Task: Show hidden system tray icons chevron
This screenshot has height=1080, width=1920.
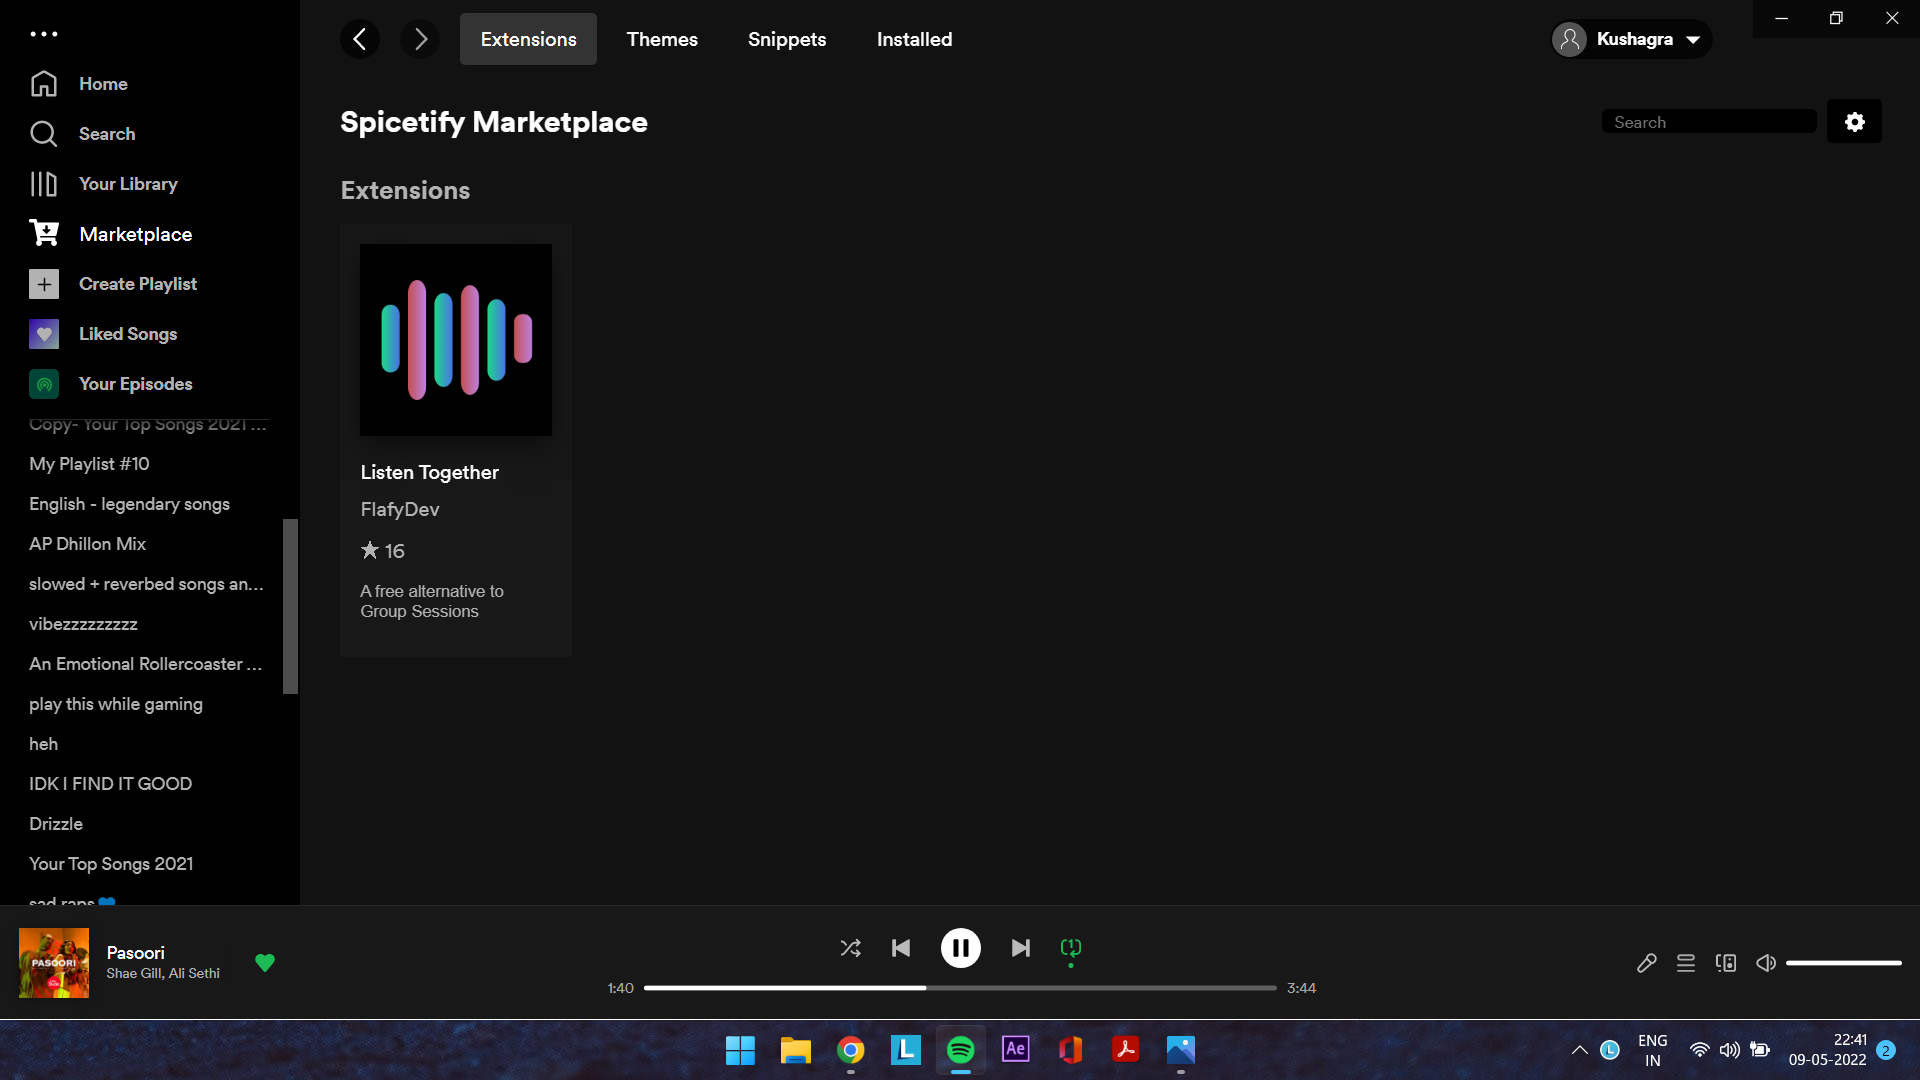Action: point(1579,1050)
